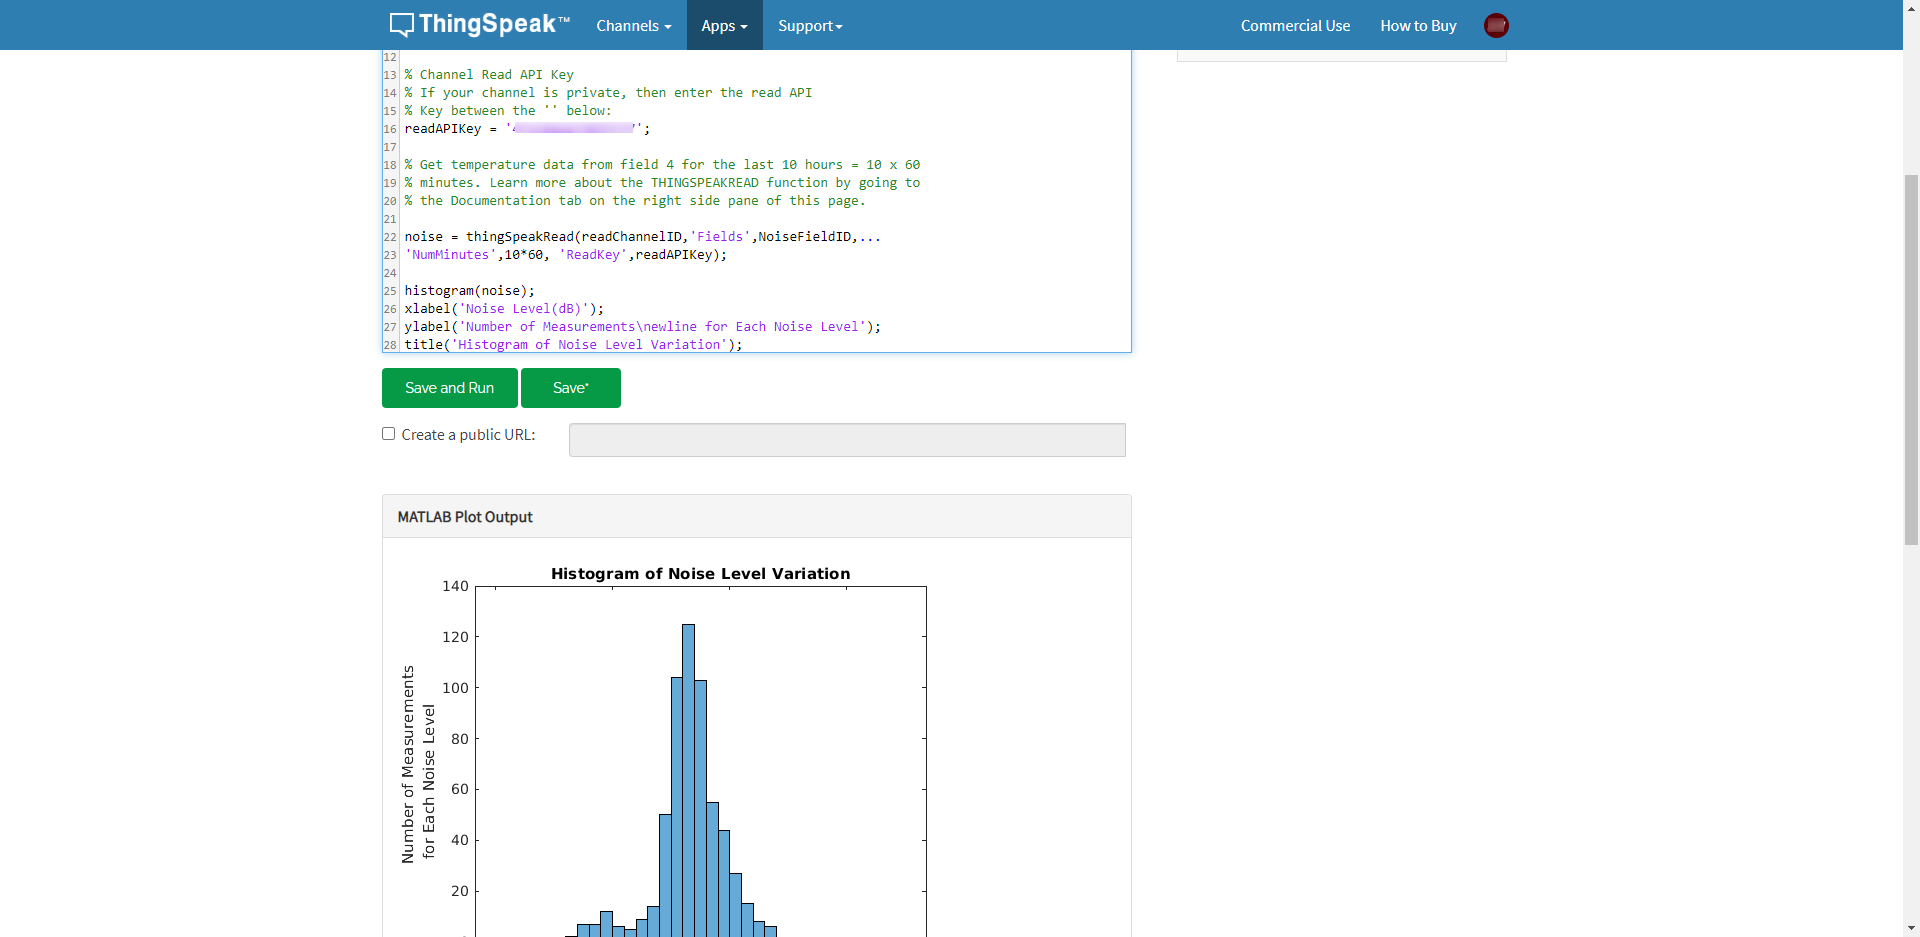1920x937 pixels.
Task: Click the '% Channel Read API Key' comment
Action: [x=489, y=75]
